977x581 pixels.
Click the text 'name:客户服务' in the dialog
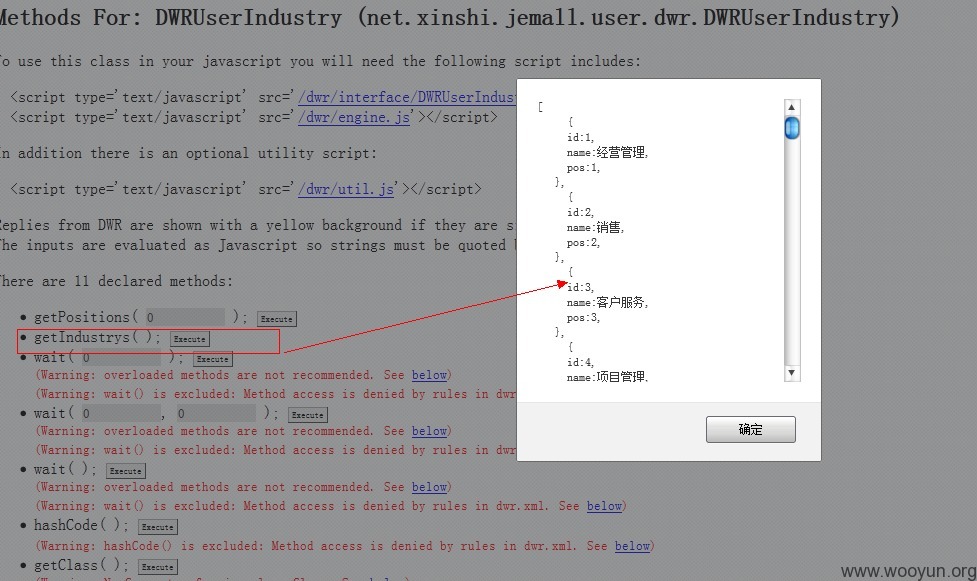click(x=608, y=302)
